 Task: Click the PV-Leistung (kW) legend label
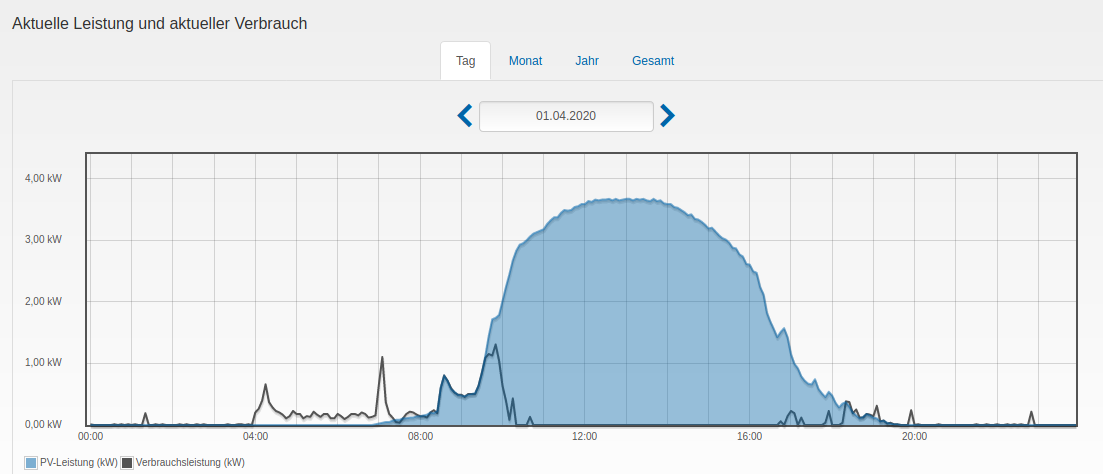point(79,463)
